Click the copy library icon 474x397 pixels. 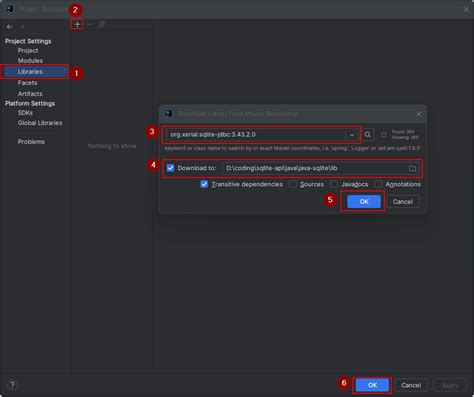coord(102,24)
